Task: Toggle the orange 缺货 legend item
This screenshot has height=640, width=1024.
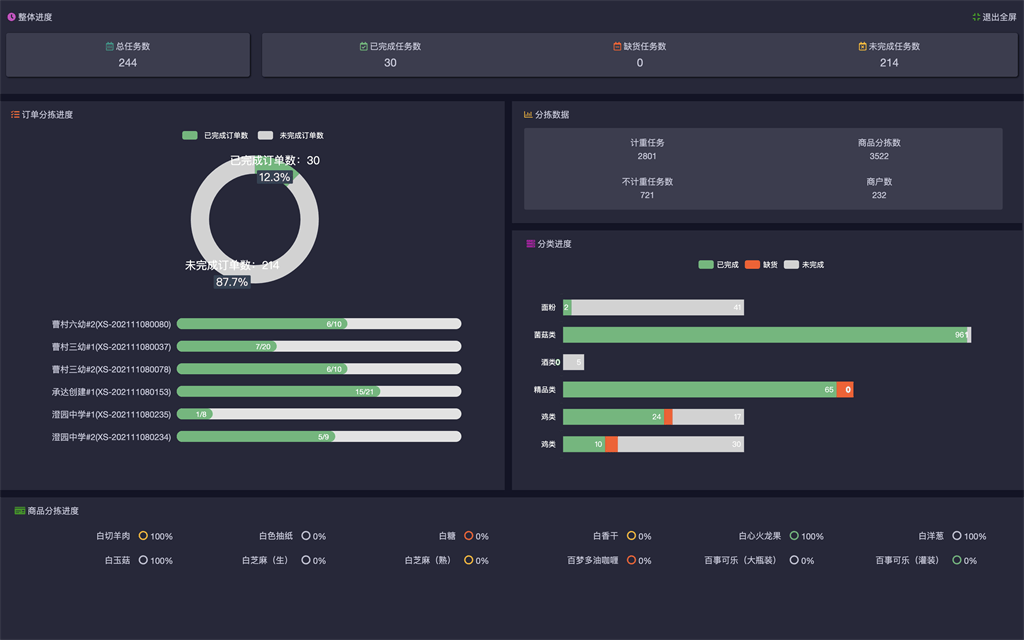Action: 752,265
